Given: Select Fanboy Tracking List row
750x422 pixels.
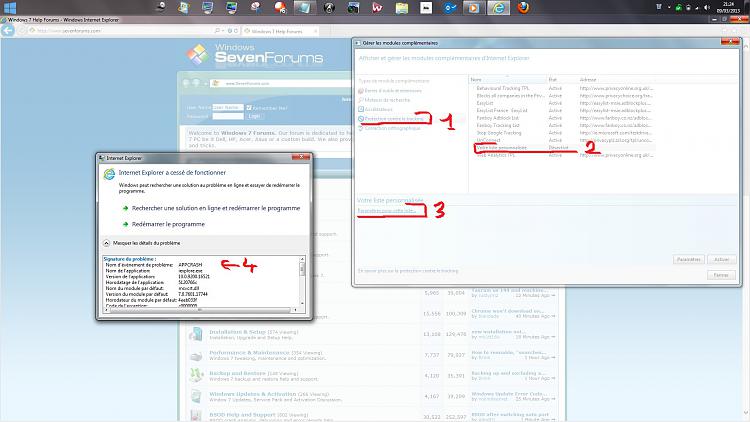Looking at the screenshot, I should [564, 125].
